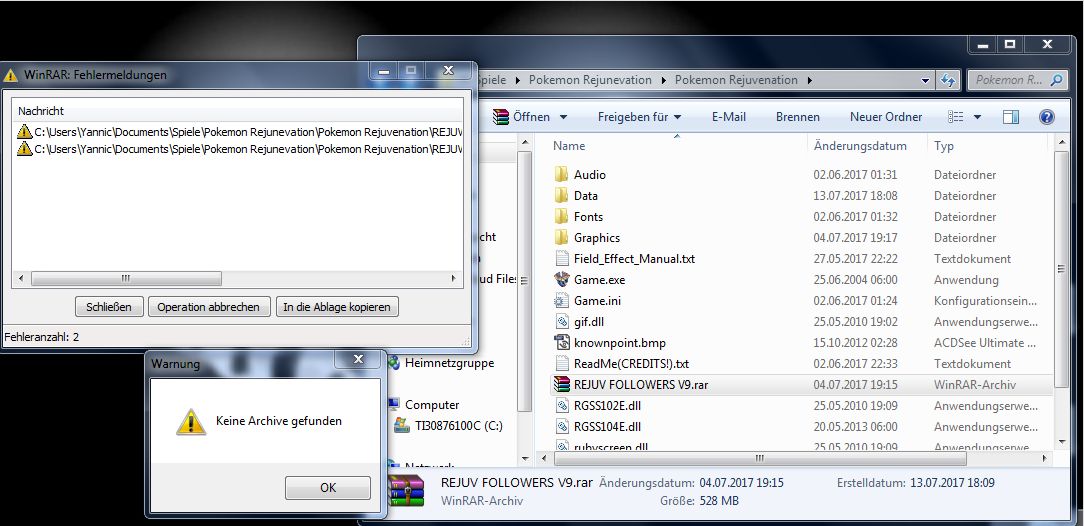Select the Audio folder icon
Viewport: 1084px width, 526px height.
[561, 175]
